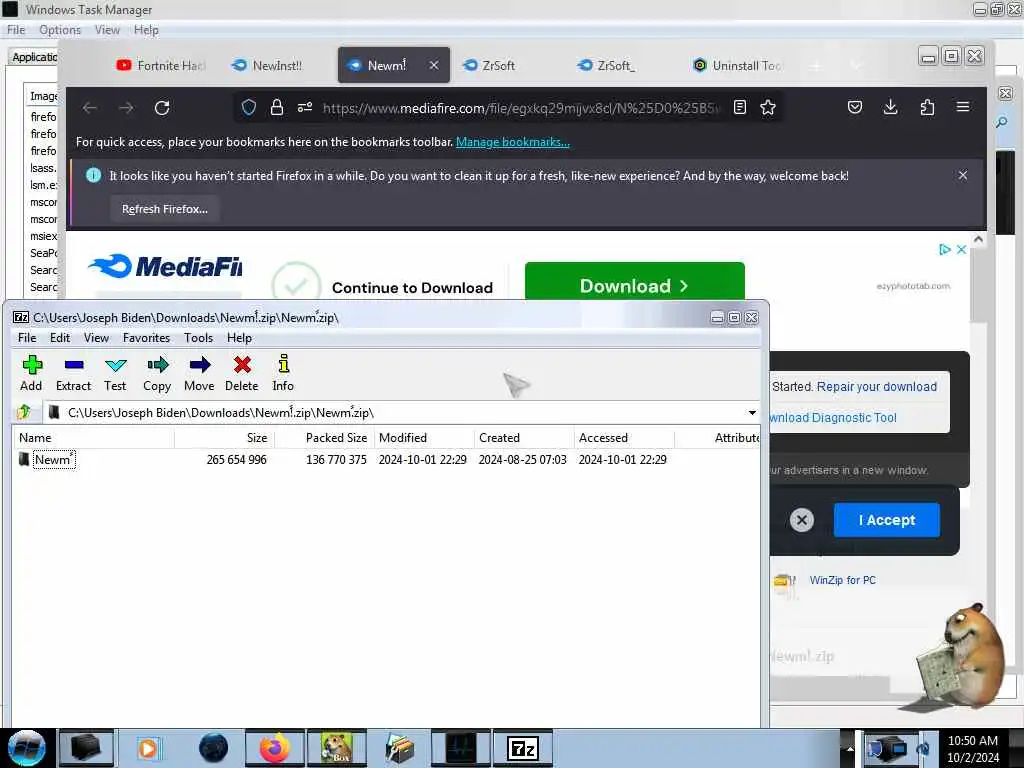Switch to the Uninstall Tool Firefox tab
This screenshot has height=768, width=1024.
[738, 65]
